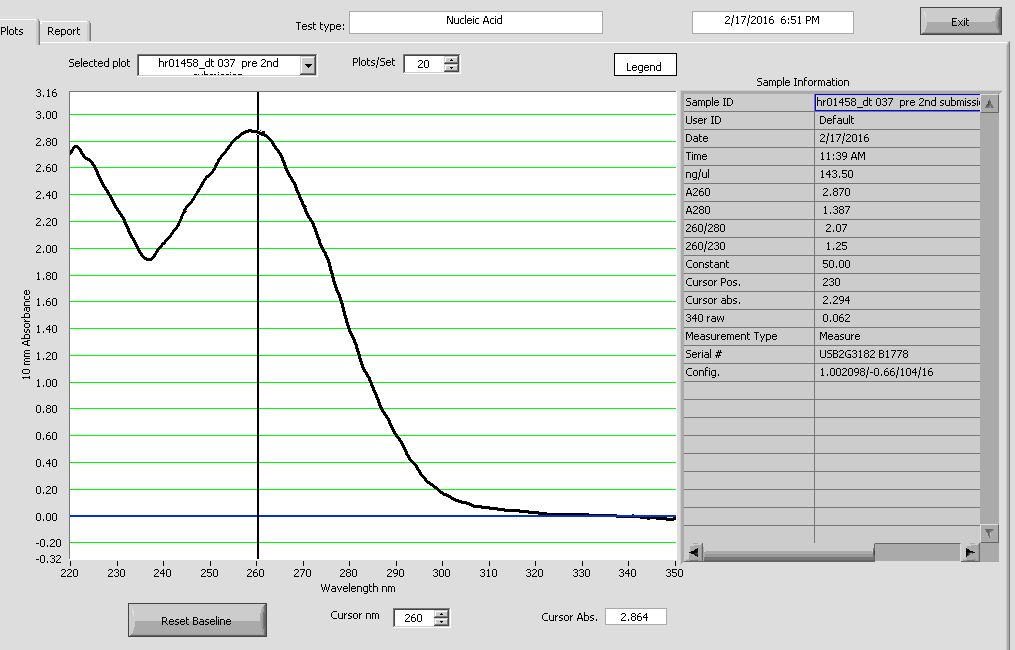Increase Plots/Set value with up arrow
Screen dimensions: 1015x650
pos(451,59)
